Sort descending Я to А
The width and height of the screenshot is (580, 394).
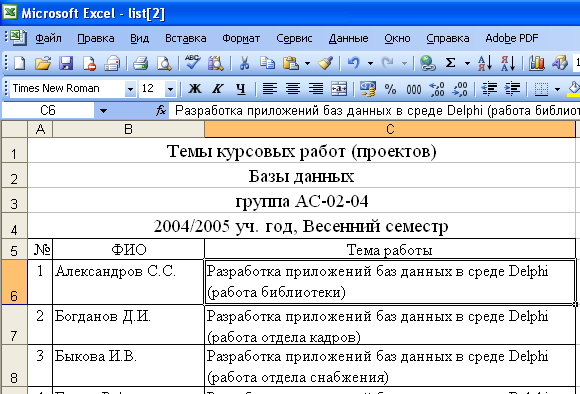point(508,63)
